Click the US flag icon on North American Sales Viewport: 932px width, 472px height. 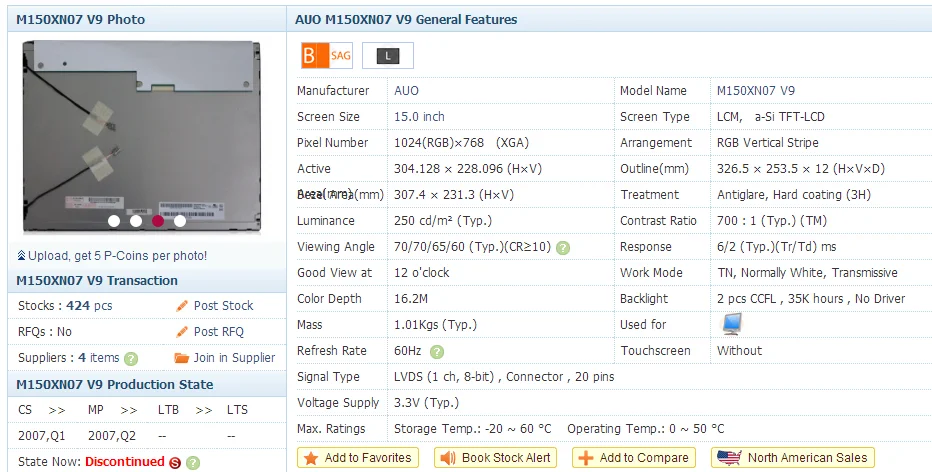(x=729, y=458)
